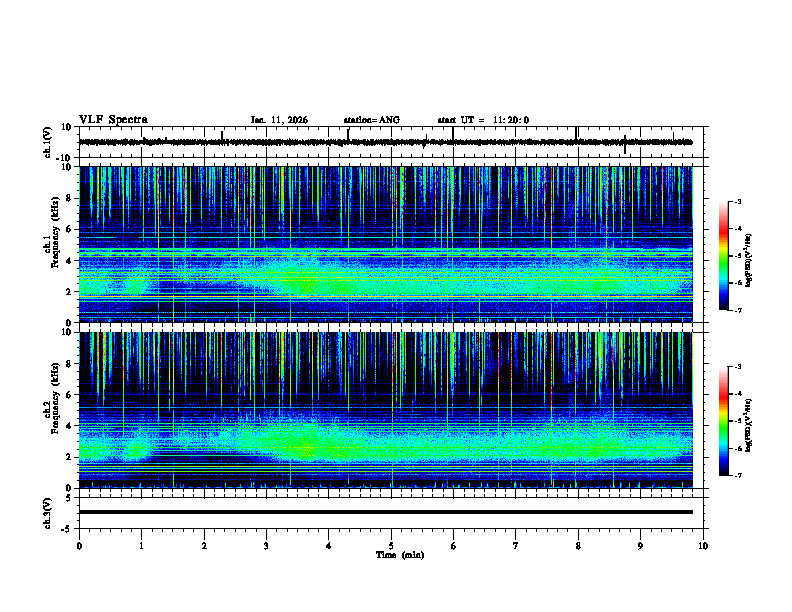The image size is (792, 612).
Task: Click the ch.2 spectrogram color bar
Action: pos(723,421)
